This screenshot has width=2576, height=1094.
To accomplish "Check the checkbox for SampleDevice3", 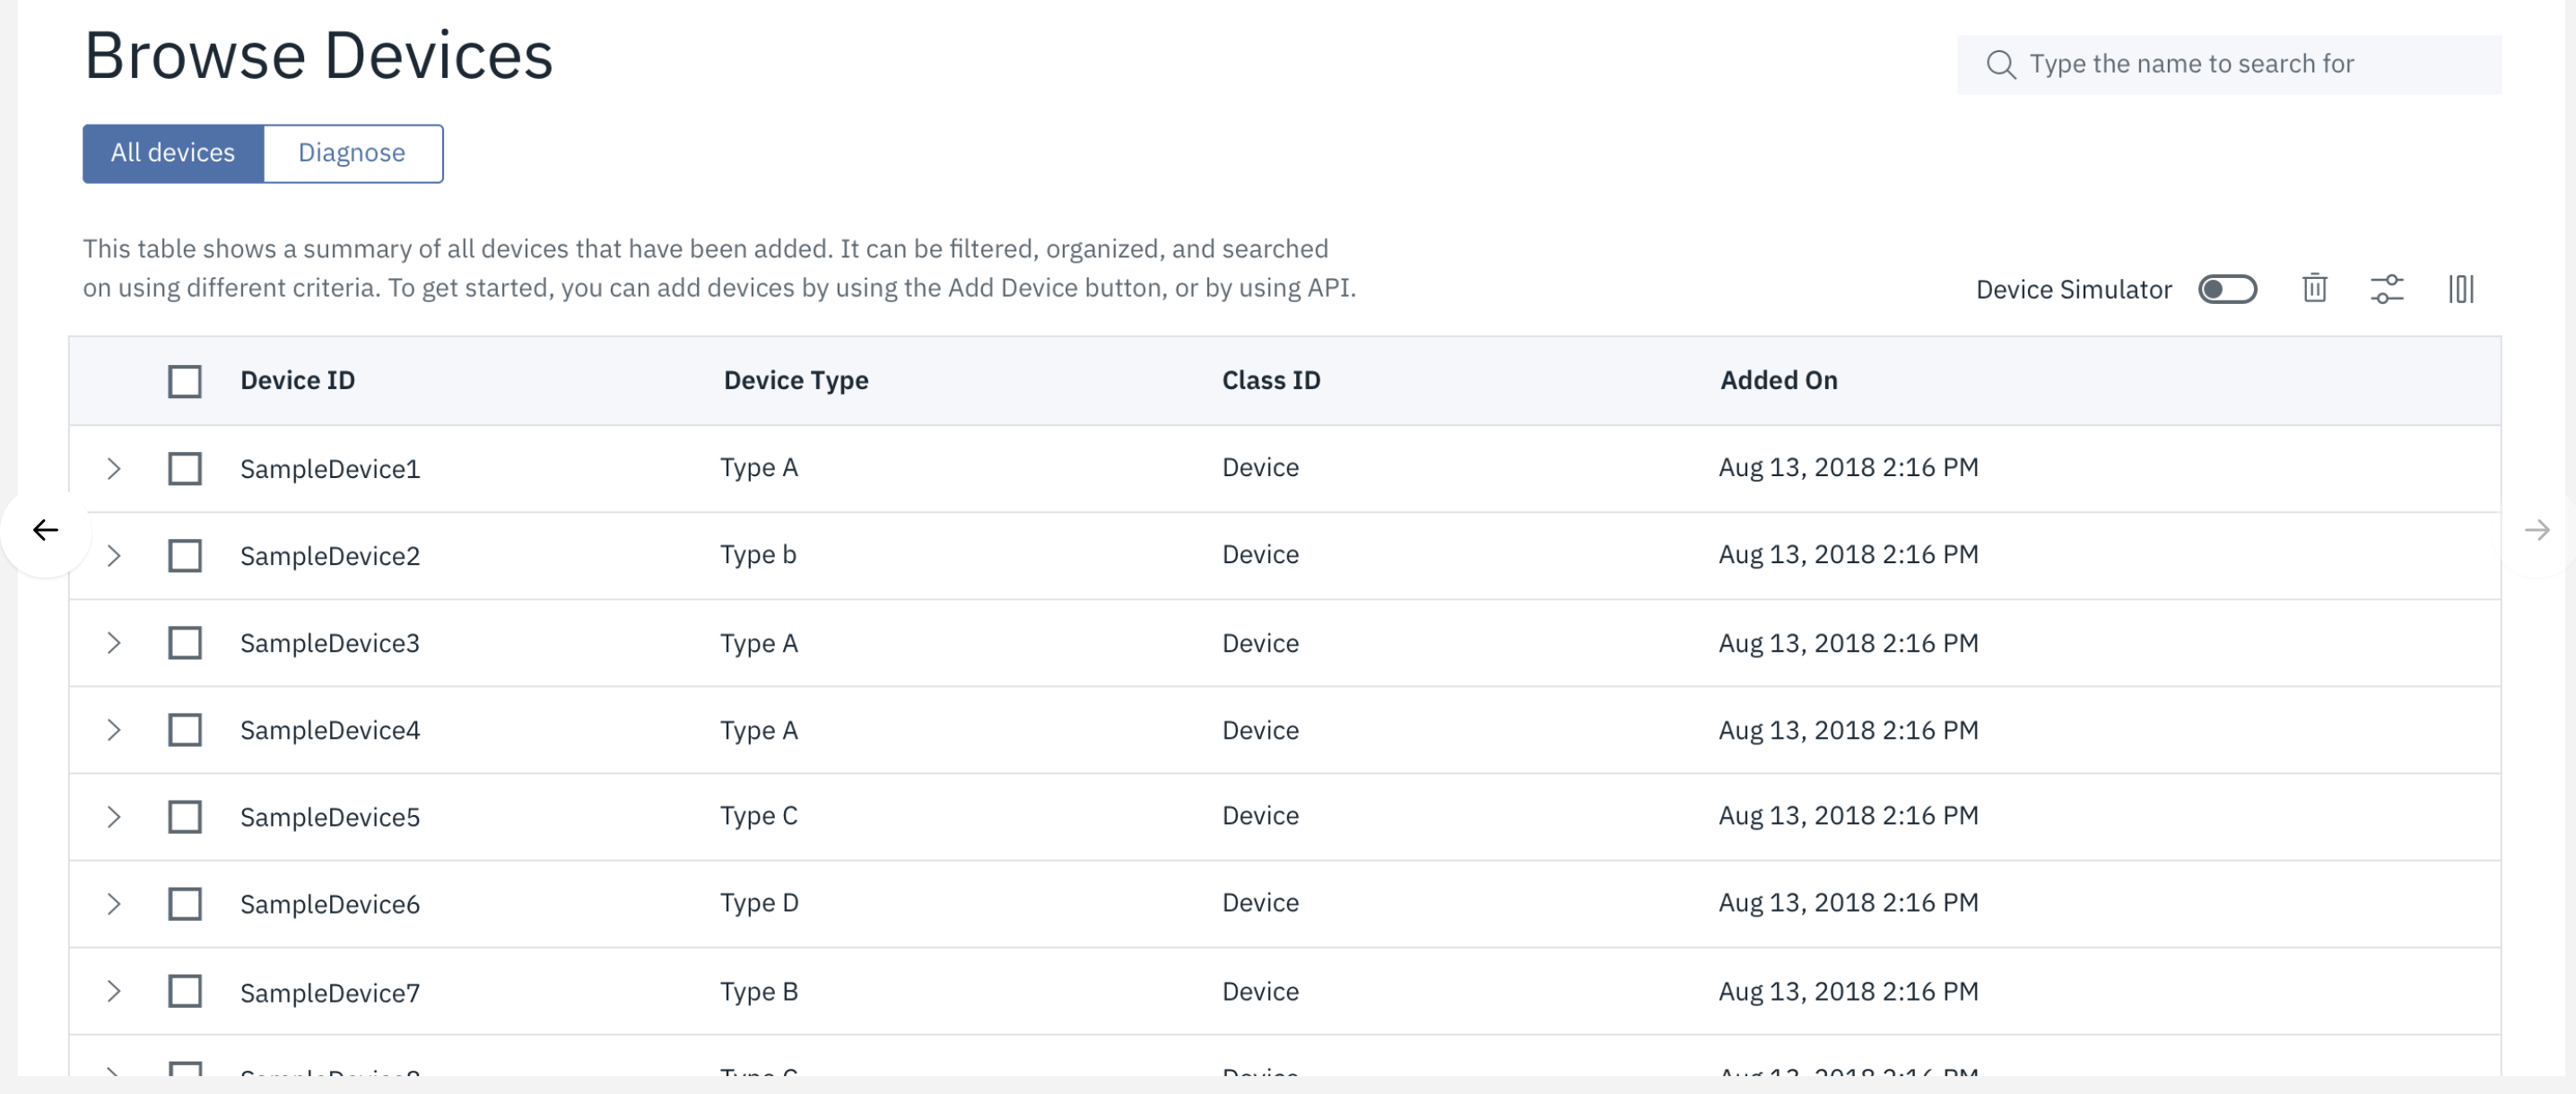I will pos(185,642).
